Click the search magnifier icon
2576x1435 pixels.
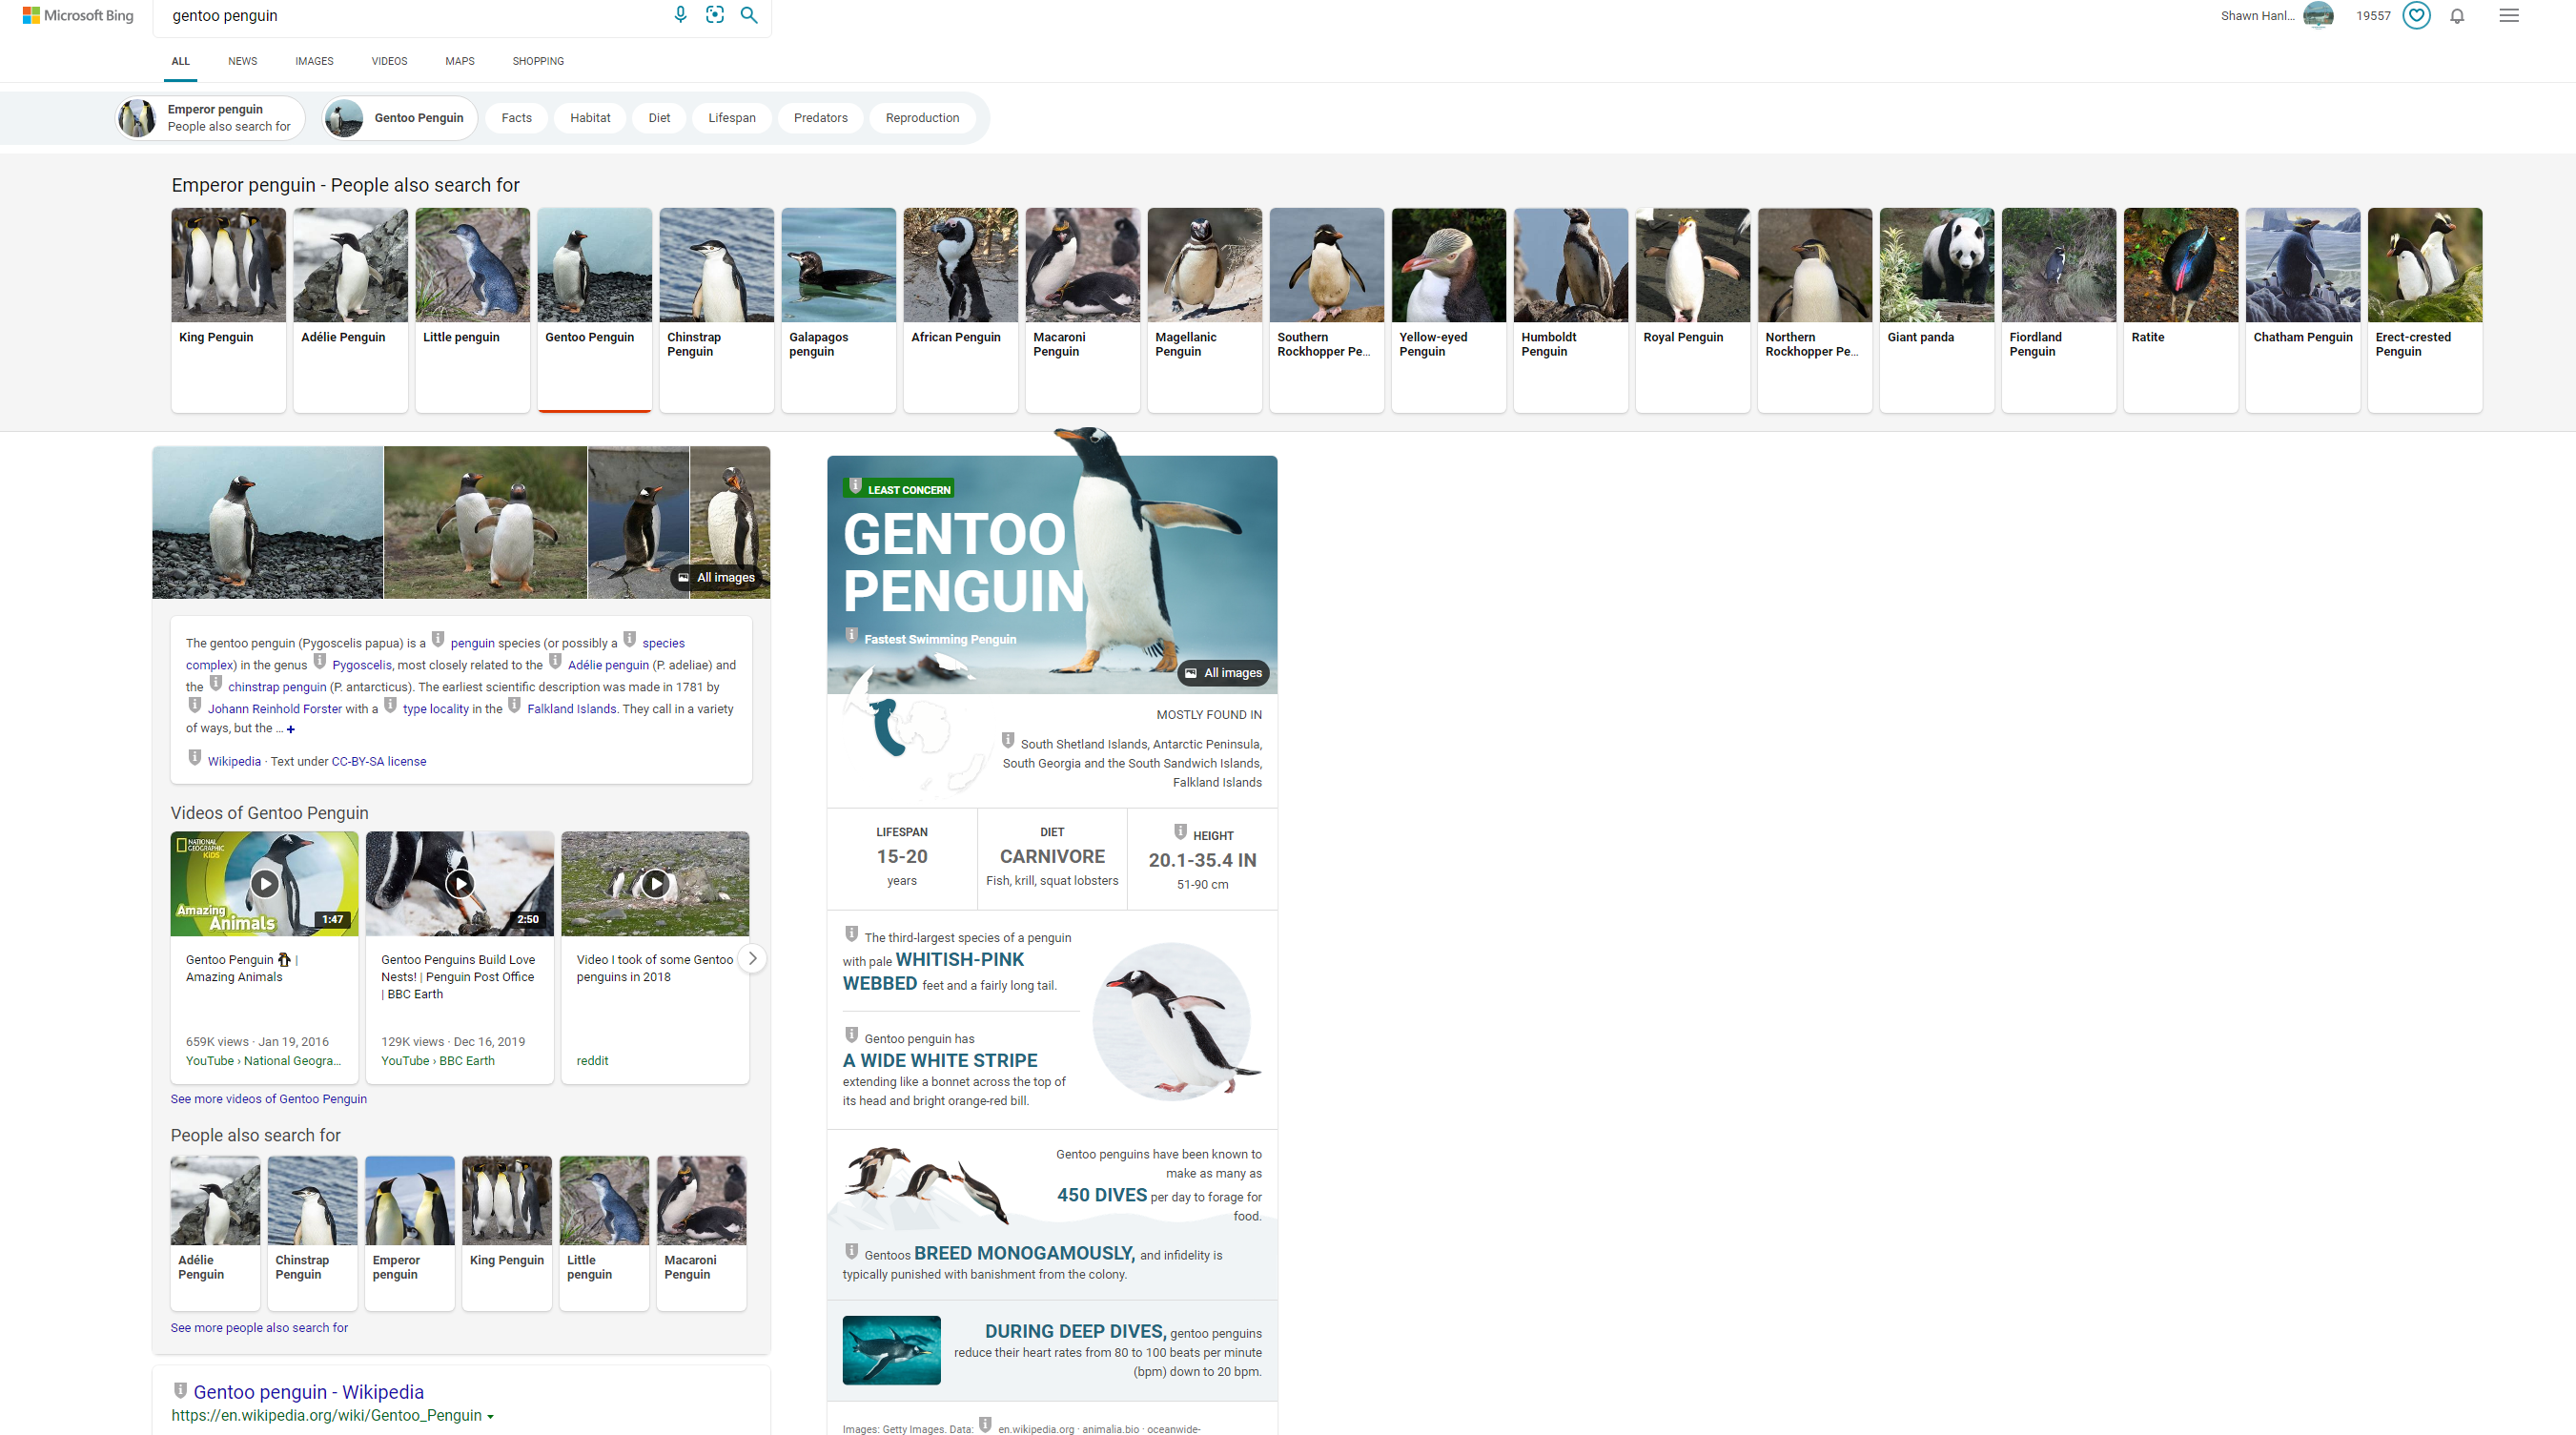point(749,15)
